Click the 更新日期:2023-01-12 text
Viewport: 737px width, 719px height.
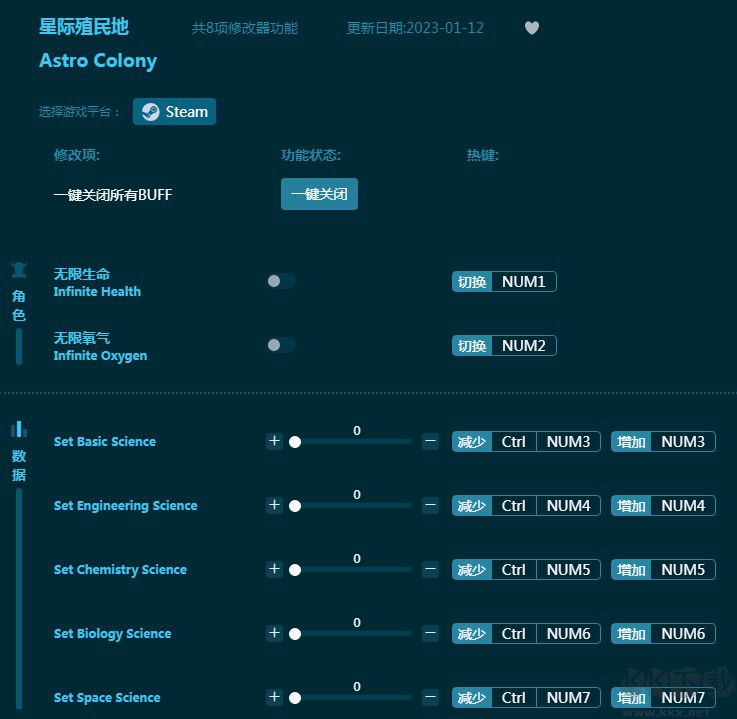pos(415,28)
